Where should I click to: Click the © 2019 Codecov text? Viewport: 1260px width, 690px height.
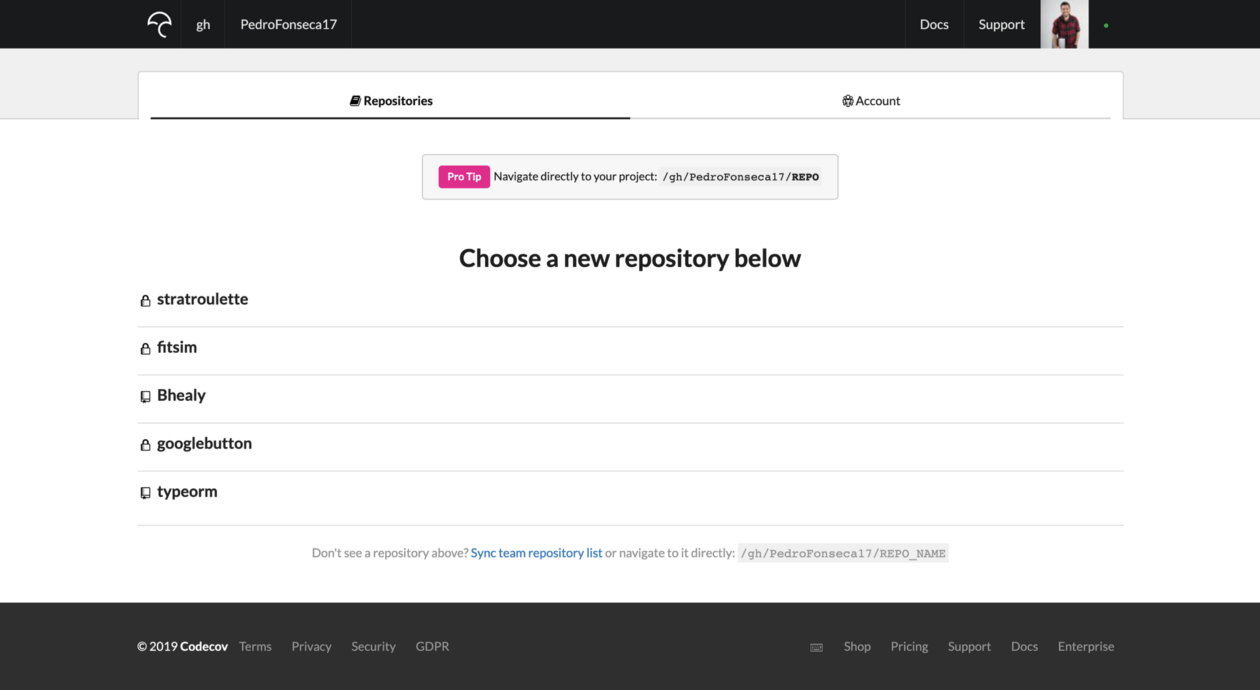(x=182, y=646)
